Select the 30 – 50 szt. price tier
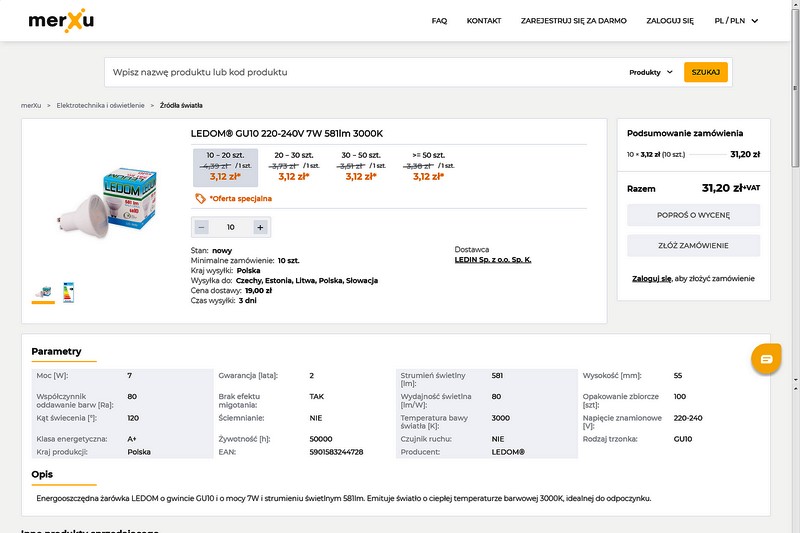Image resolution: width=800 pixels, height=533 pixels. [x=361, y=167]
